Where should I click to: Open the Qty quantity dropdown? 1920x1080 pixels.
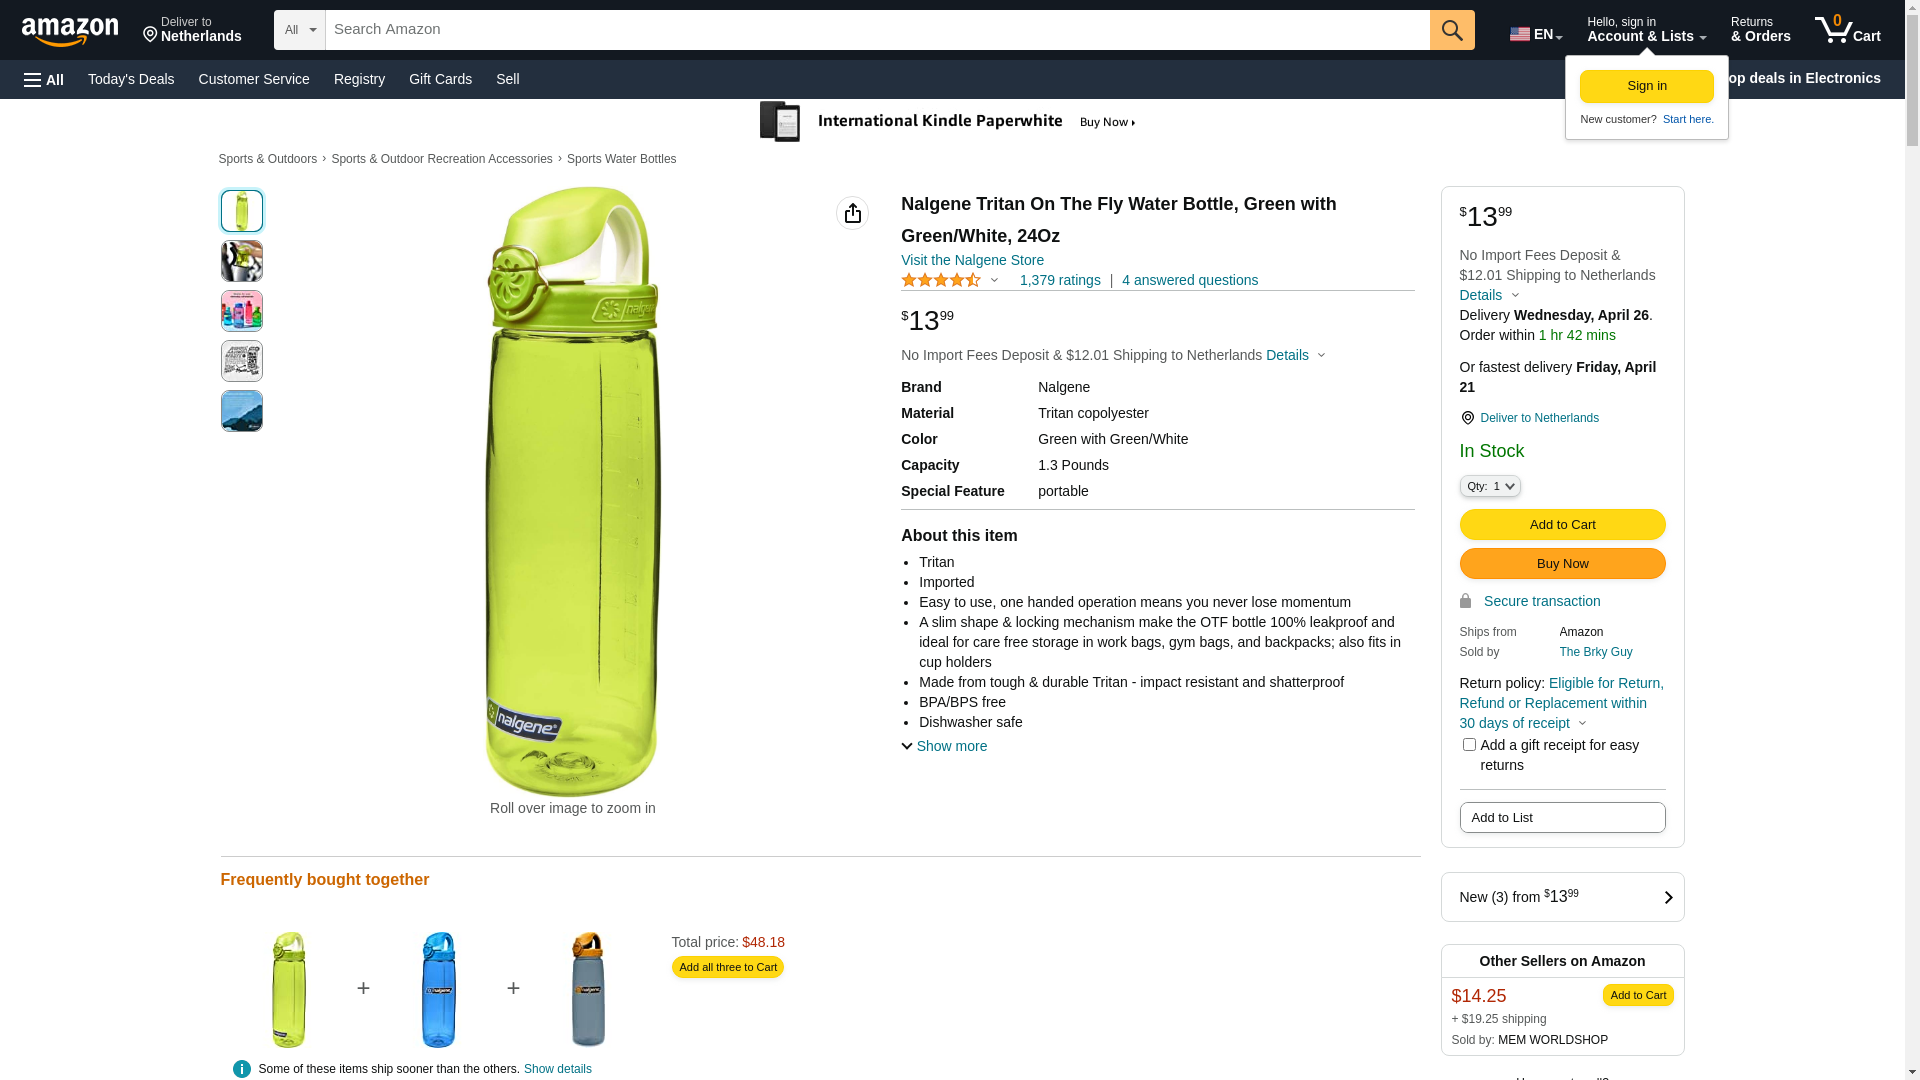tap(1490, 487)
